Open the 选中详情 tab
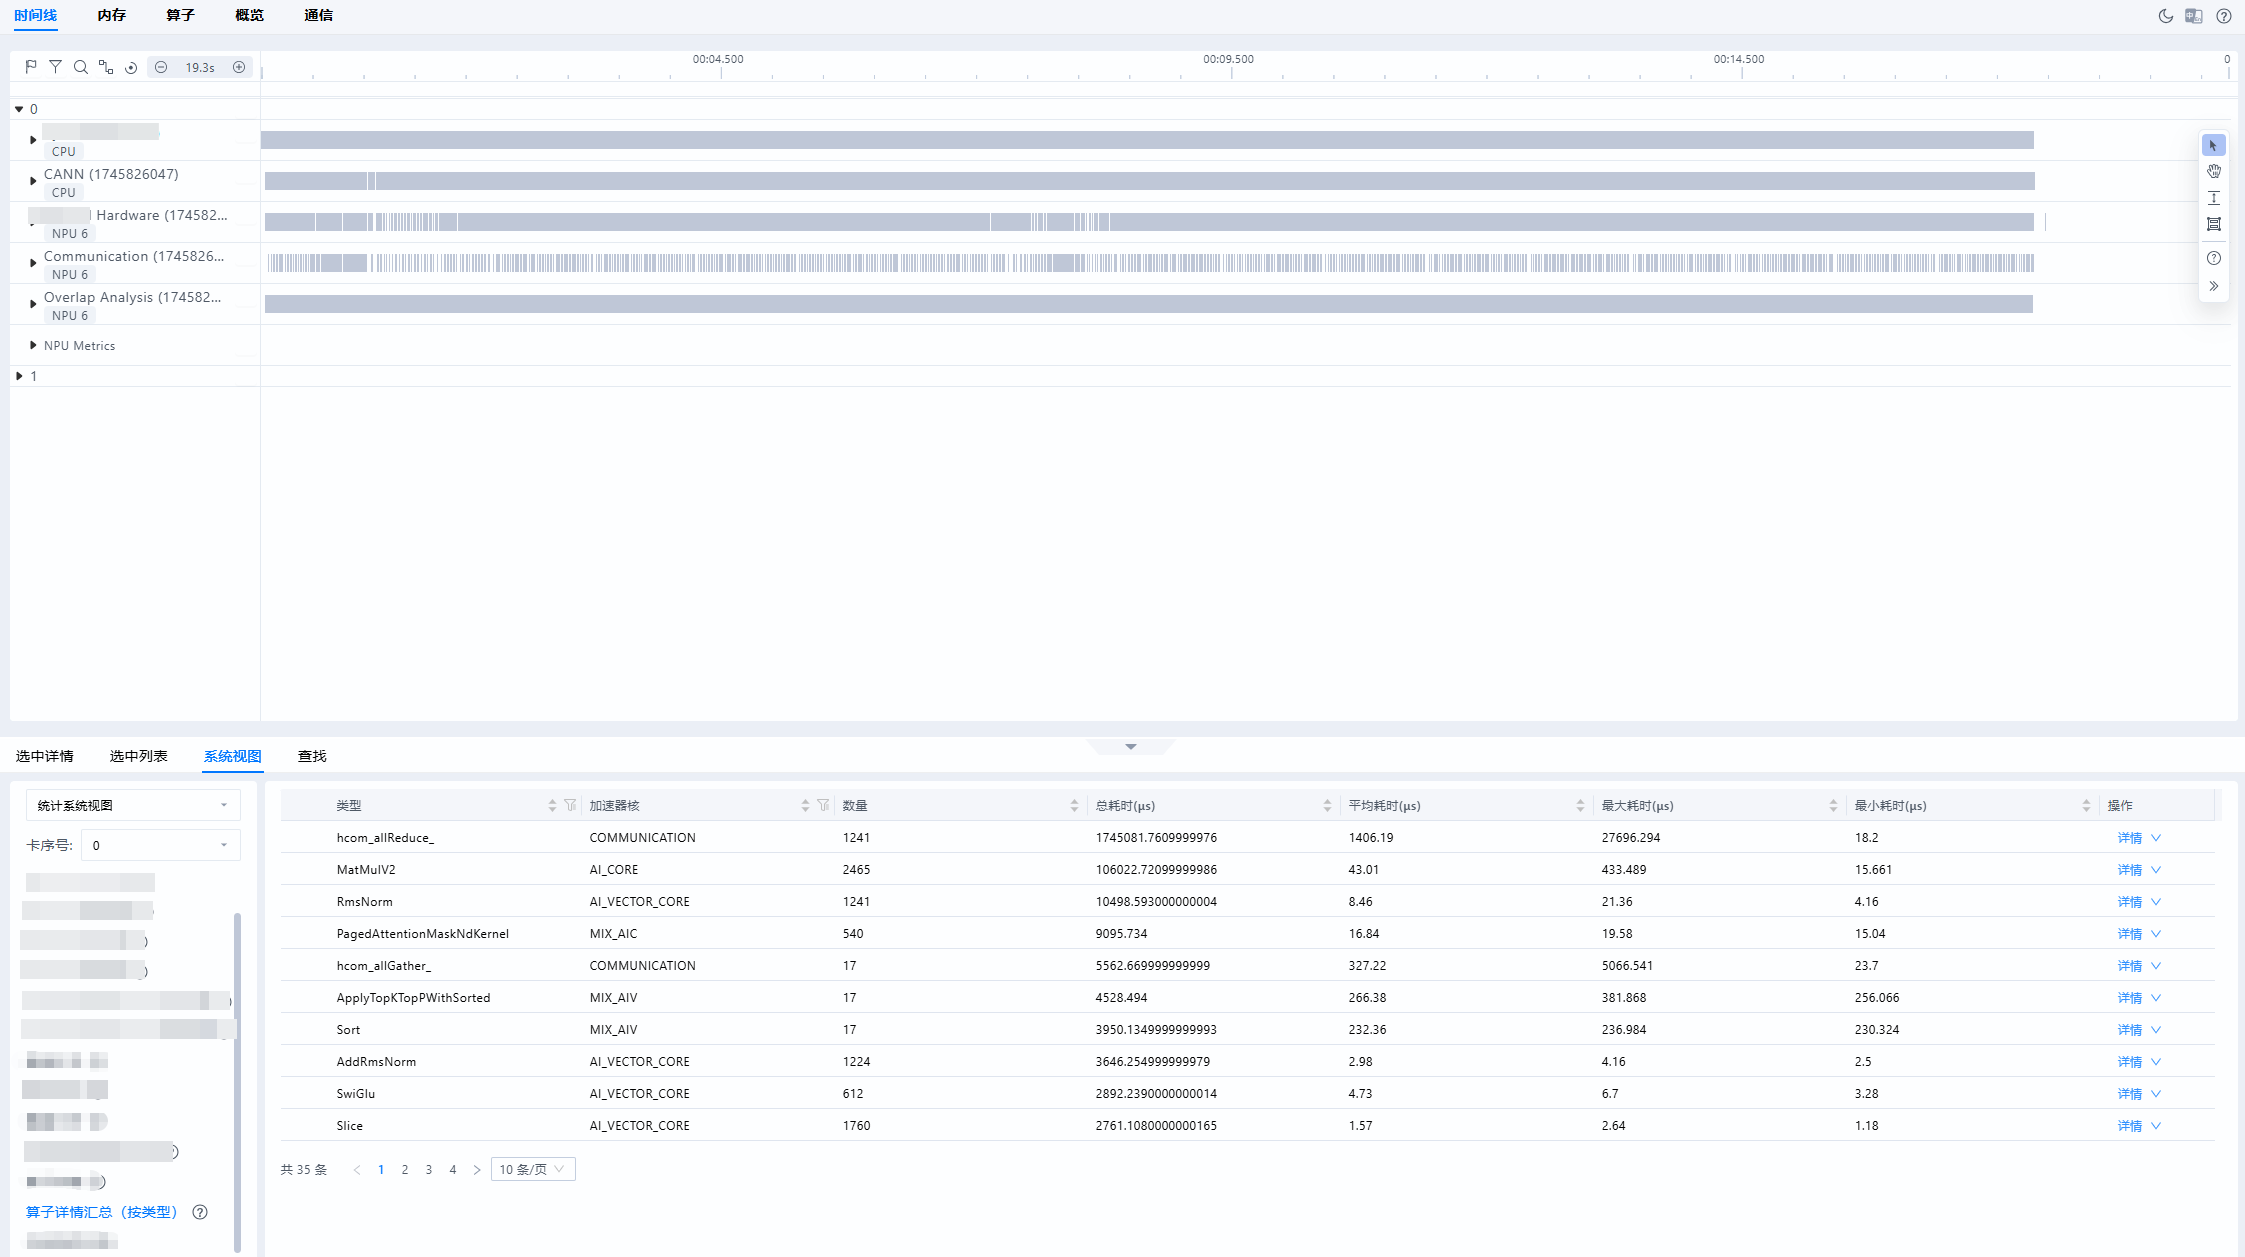Viewport: 2245px width, 1257px height. [45, 756]
